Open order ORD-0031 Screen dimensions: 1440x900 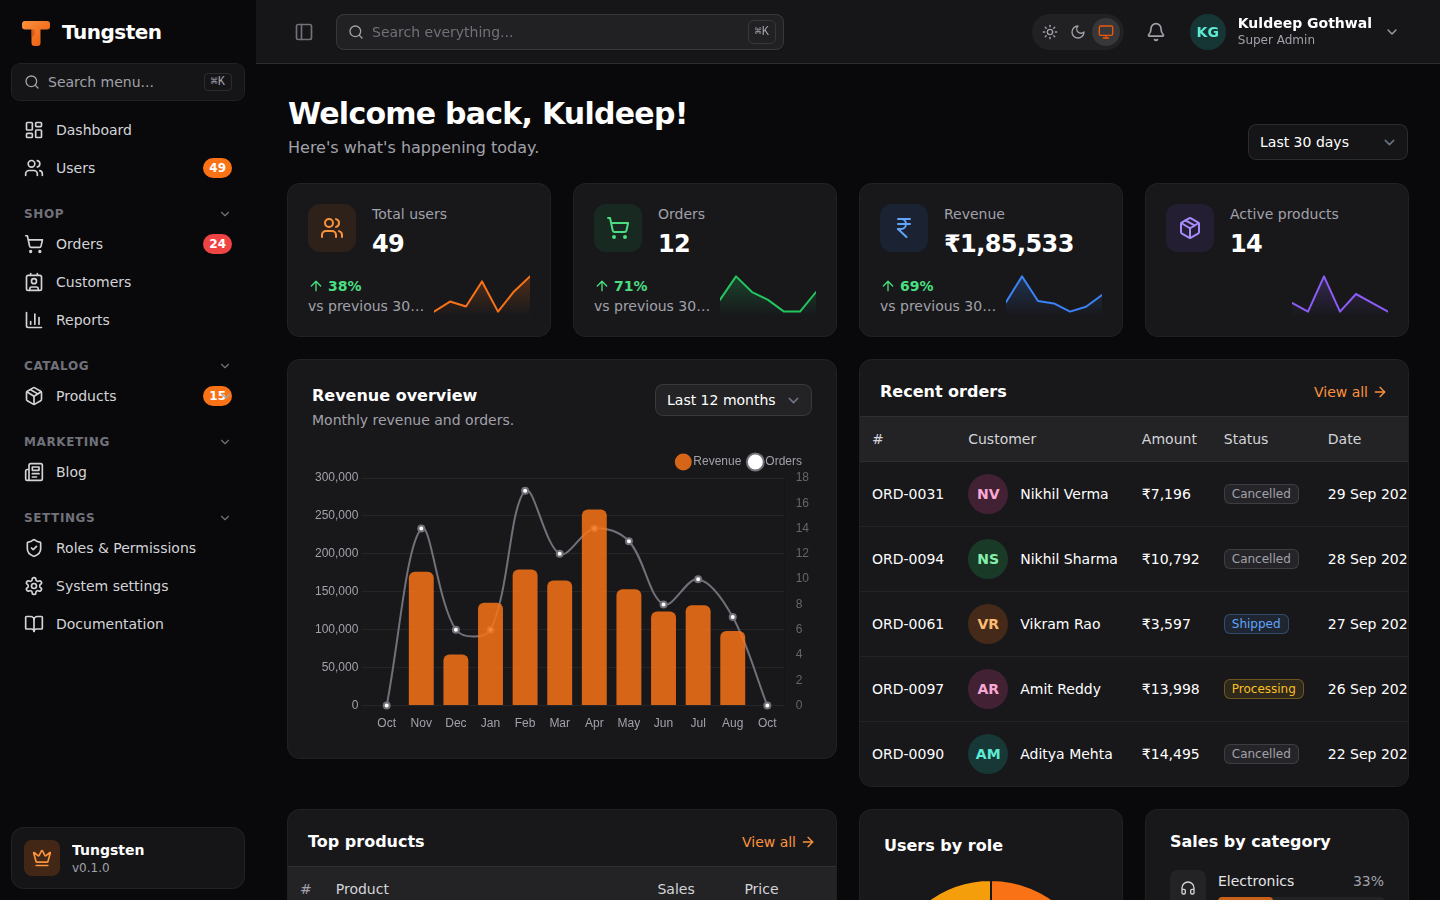(908, 494)
